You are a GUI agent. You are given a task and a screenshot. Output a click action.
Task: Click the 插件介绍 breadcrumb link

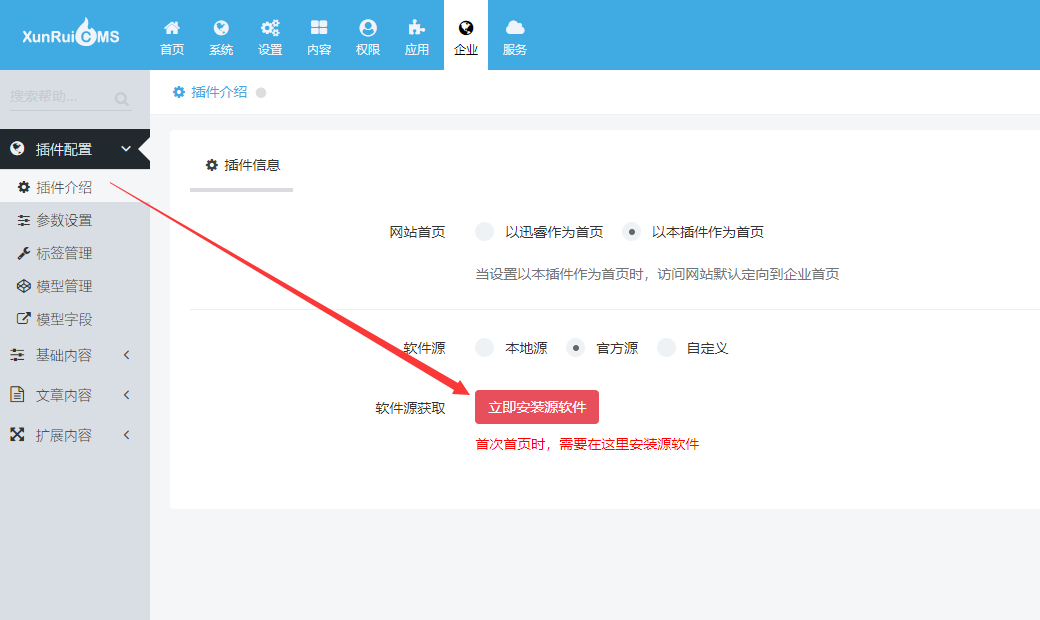coord(219,92)
